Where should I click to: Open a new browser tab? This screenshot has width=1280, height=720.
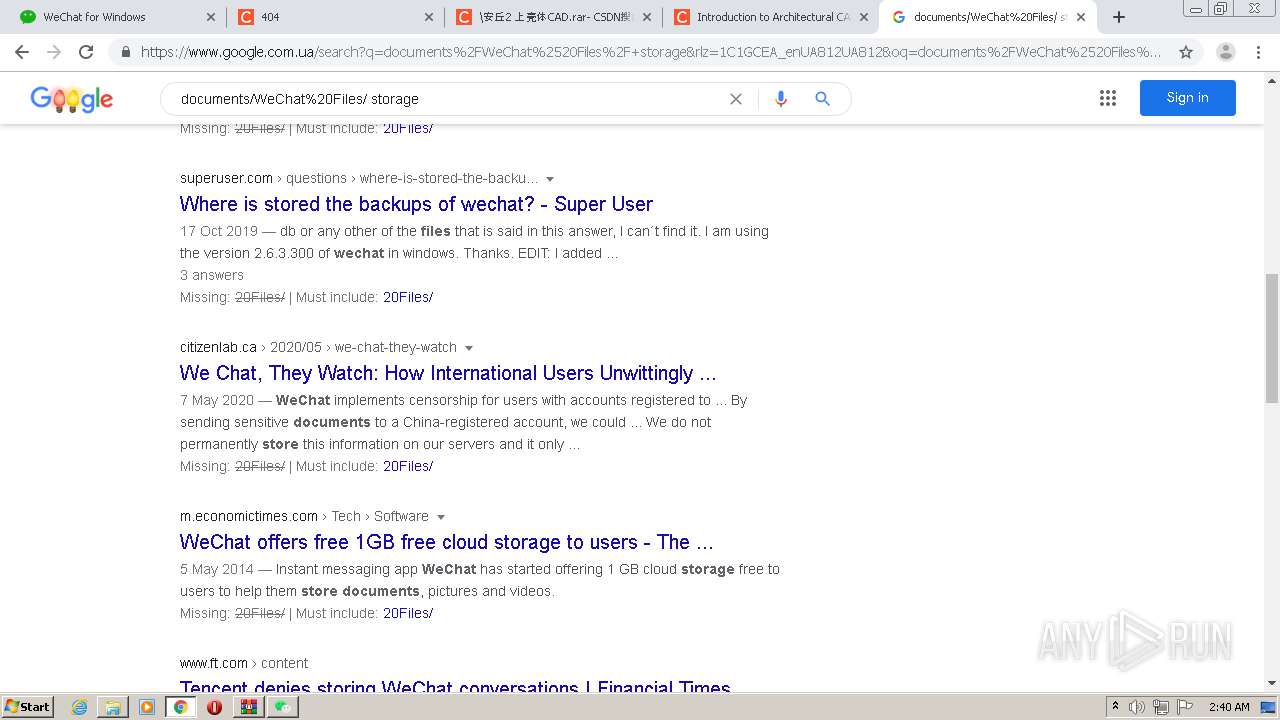click(x=1119, y=17)
